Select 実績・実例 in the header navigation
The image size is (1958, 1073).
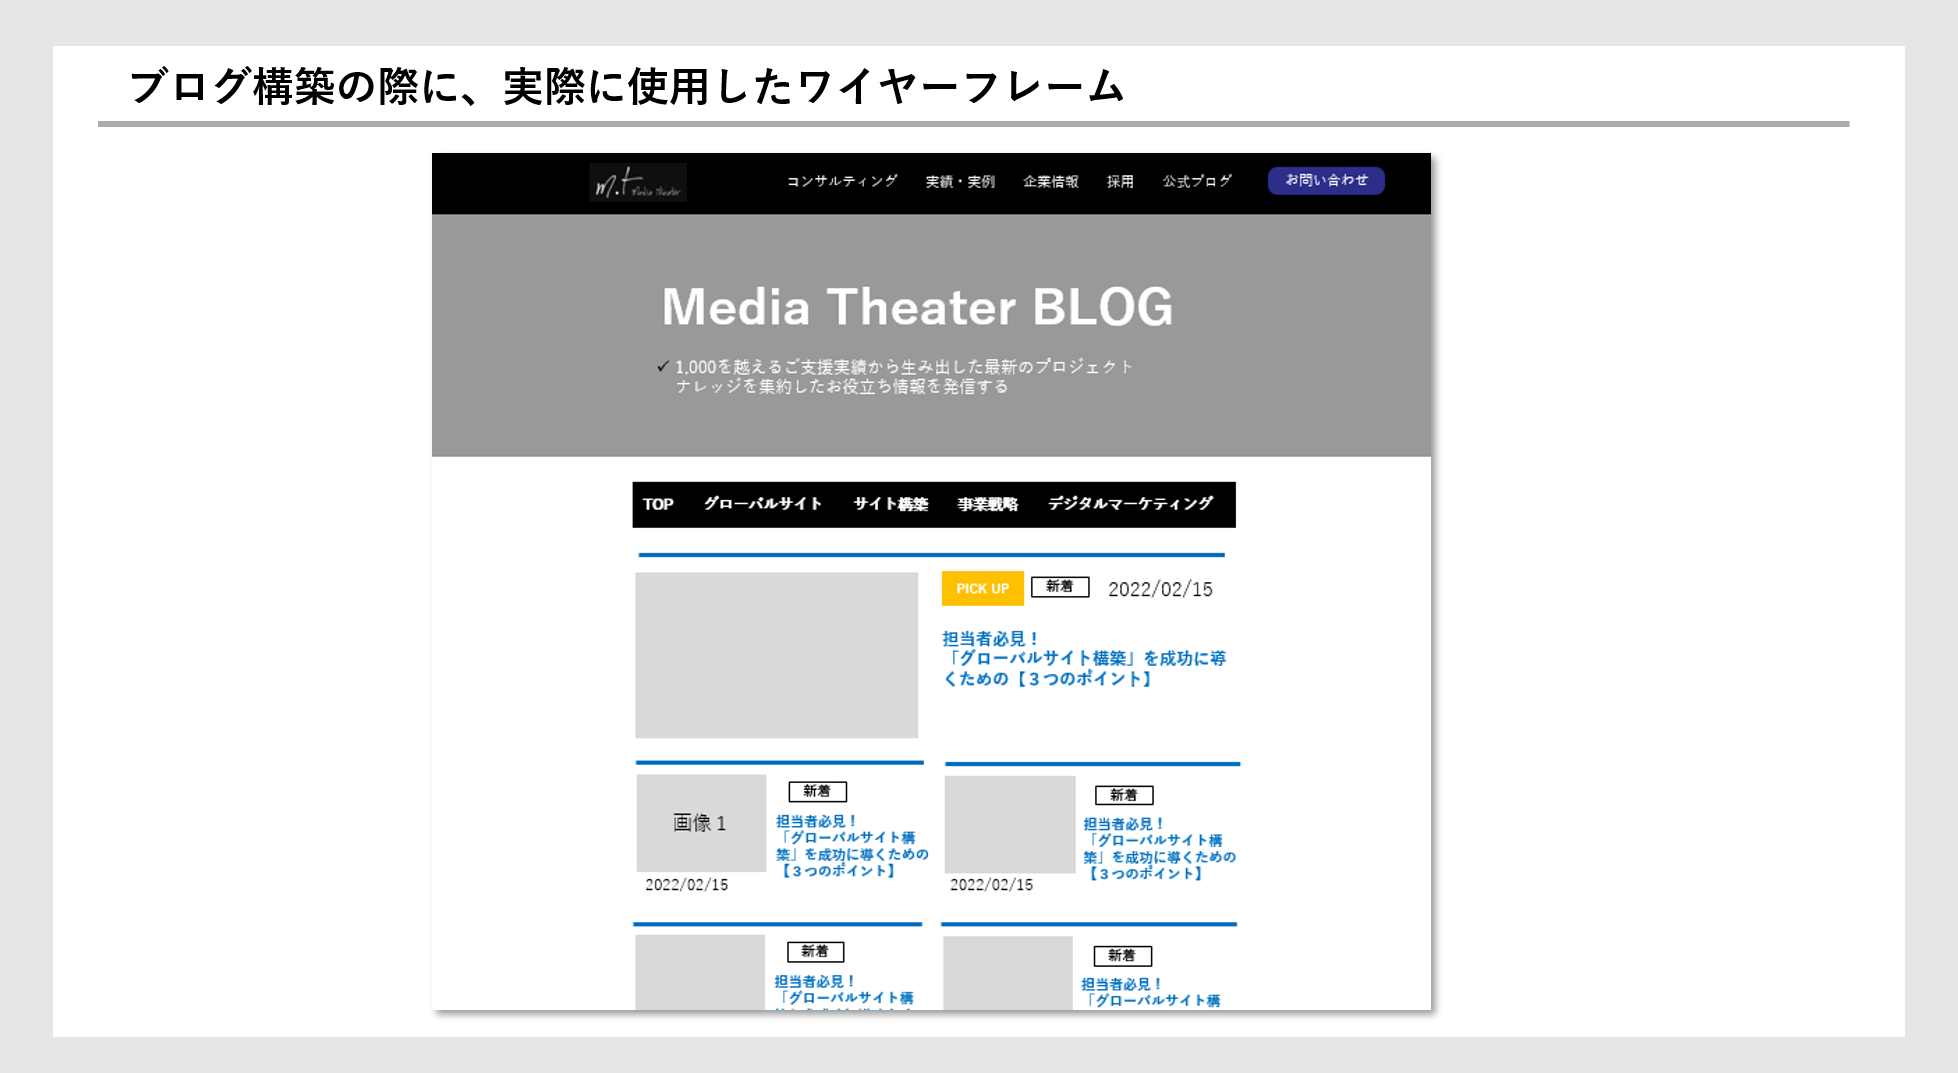coord(958,181)
